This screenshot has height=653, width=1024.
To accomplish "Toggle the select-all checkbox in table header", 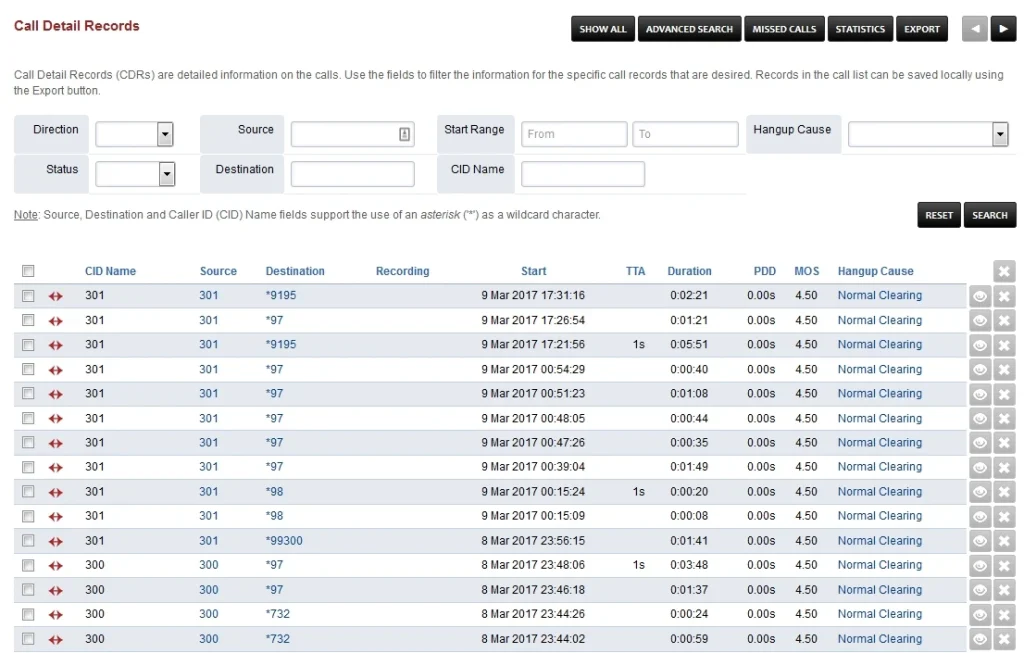I will [29, 271].
